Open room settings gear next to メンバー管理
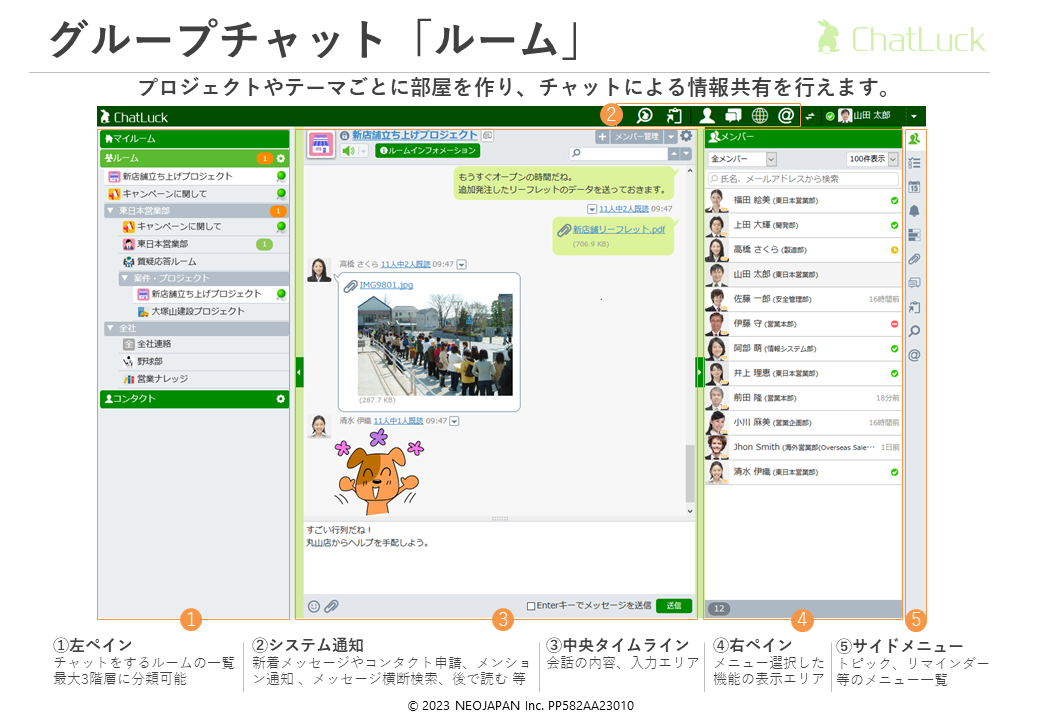Image resolution: width=1040 pixels, height=720 pixels. pyautogui.click(x=686, y=136)
